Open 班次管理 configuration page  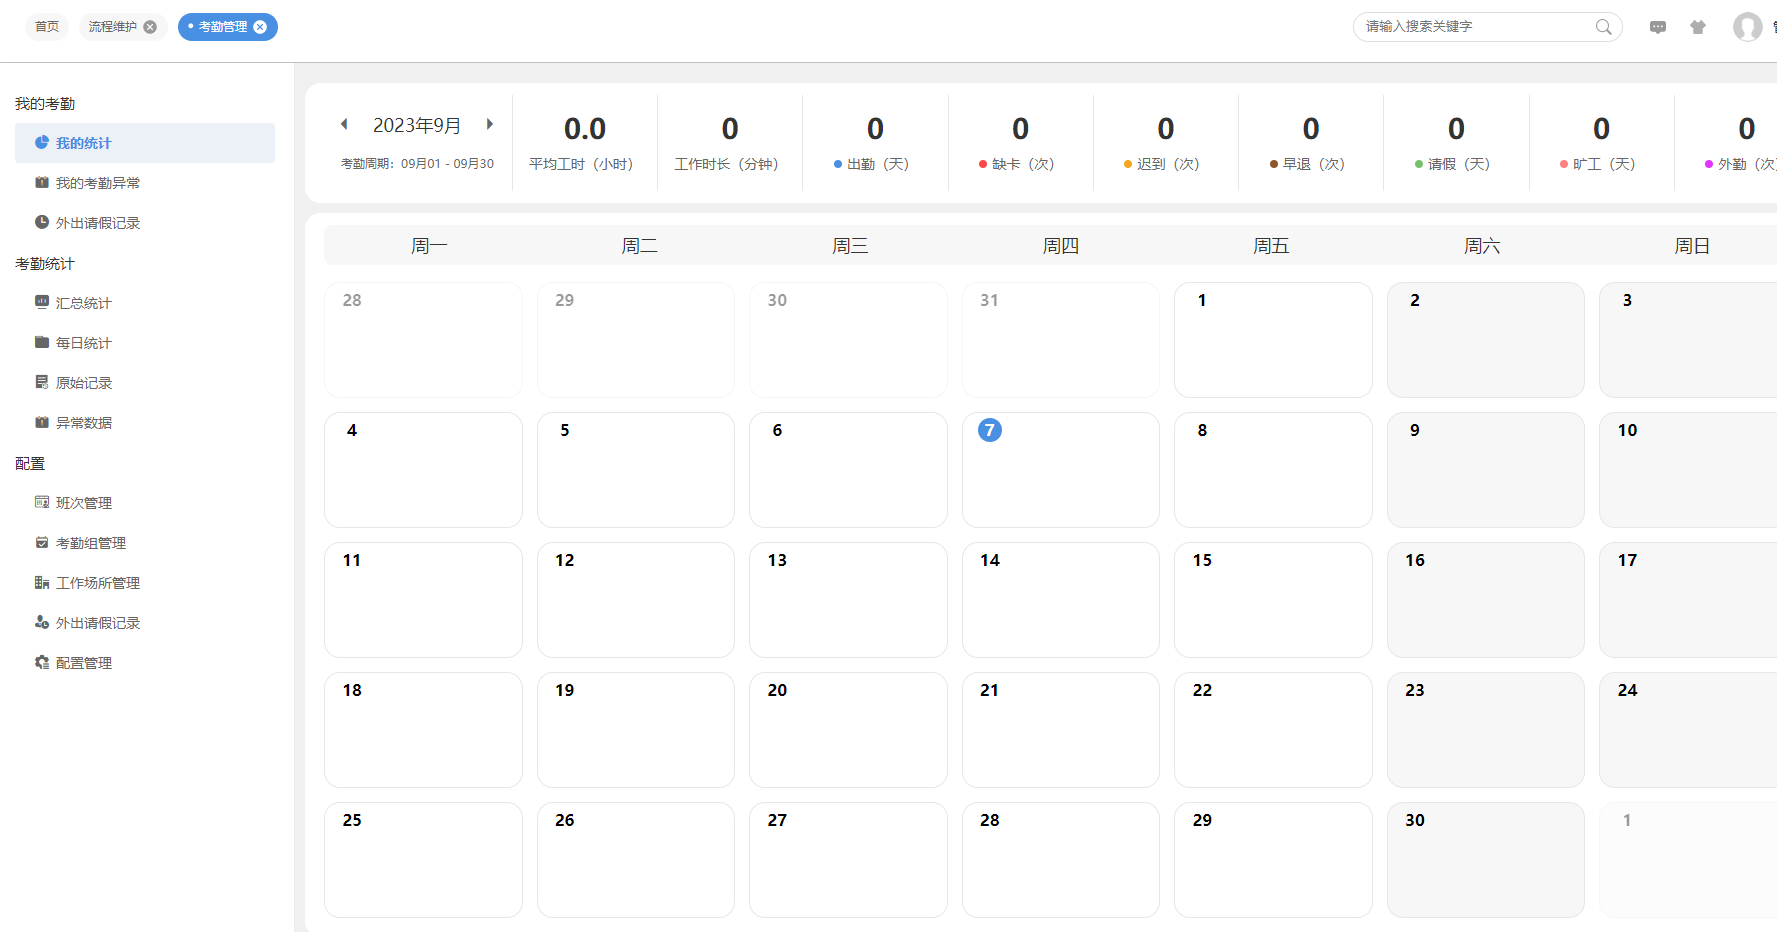(84, 503)
